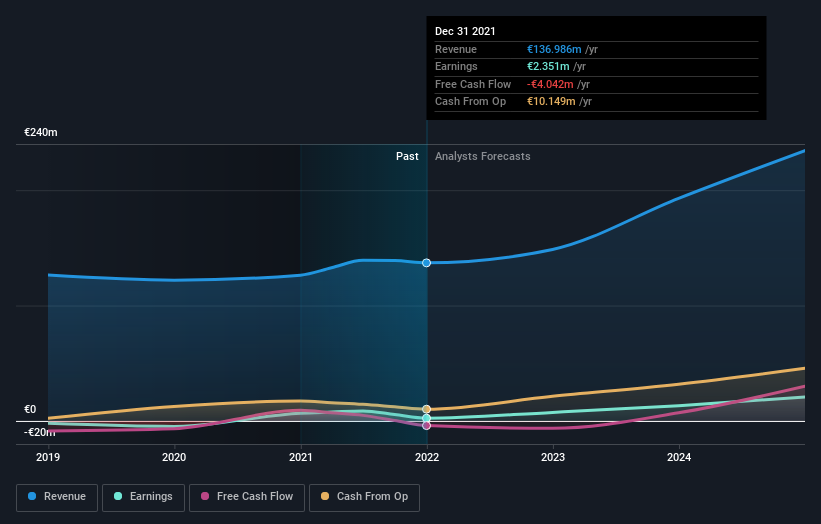Viewport: 821px width, 524px height.
Task: Click the €2.351m earnings value in tooltip
Action: [548, 66]
